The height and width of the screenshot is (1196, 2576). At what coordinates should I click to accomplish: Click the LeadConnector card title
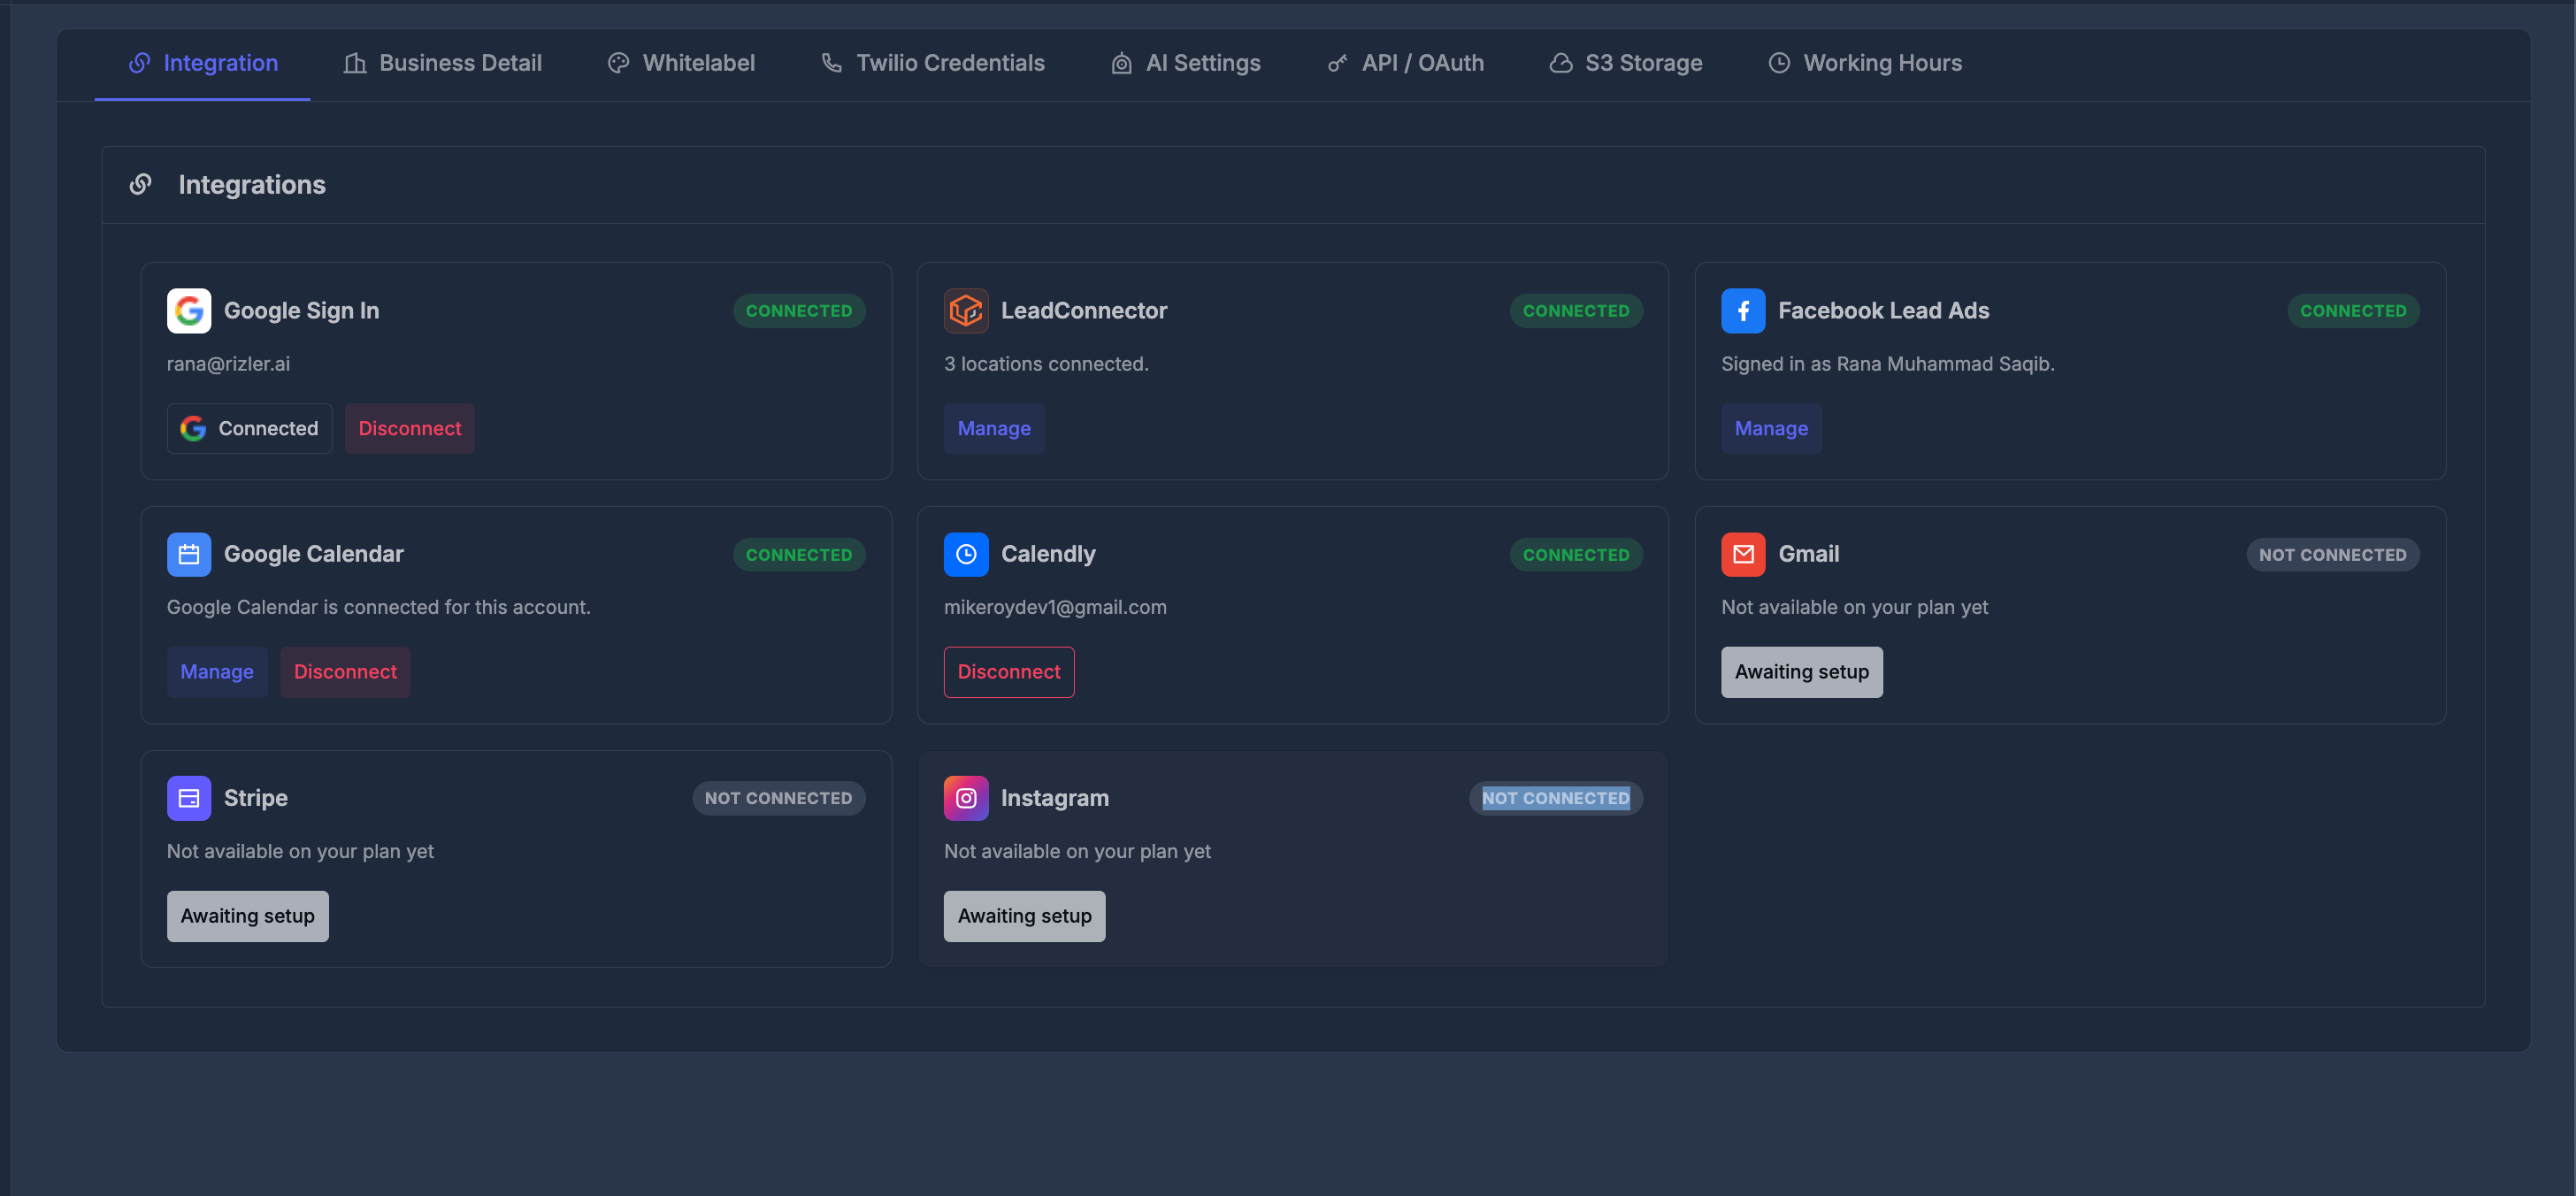[1084, 311]
